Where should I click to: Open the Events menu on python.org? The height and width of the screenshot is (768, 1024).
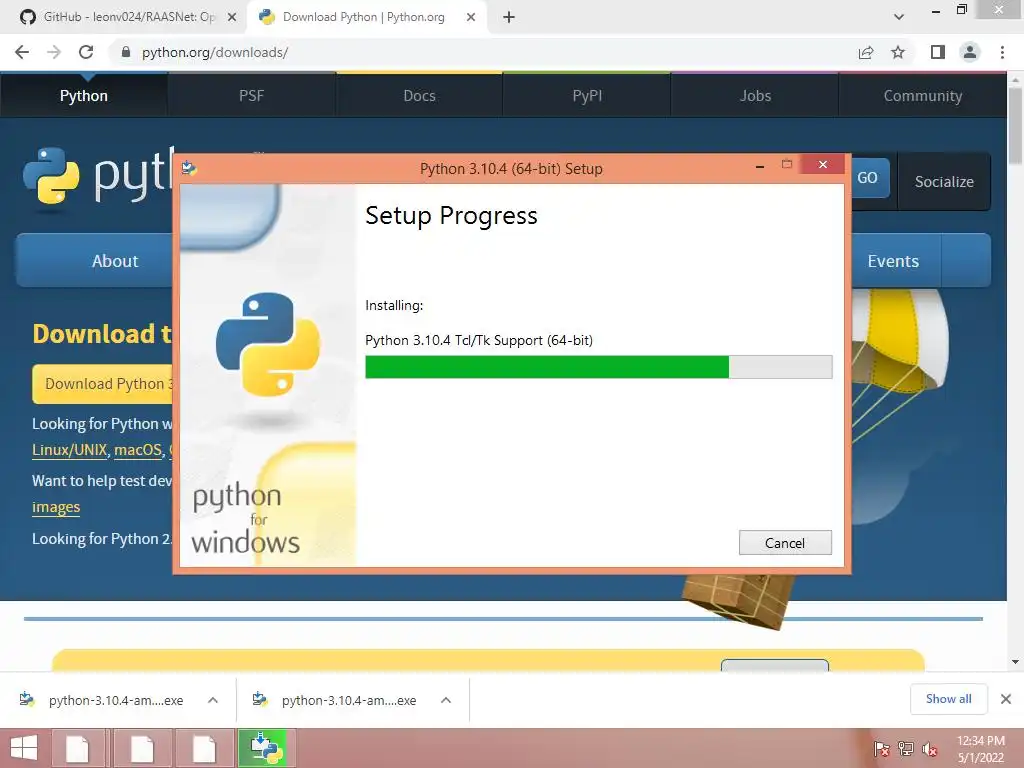click(893, 261)
